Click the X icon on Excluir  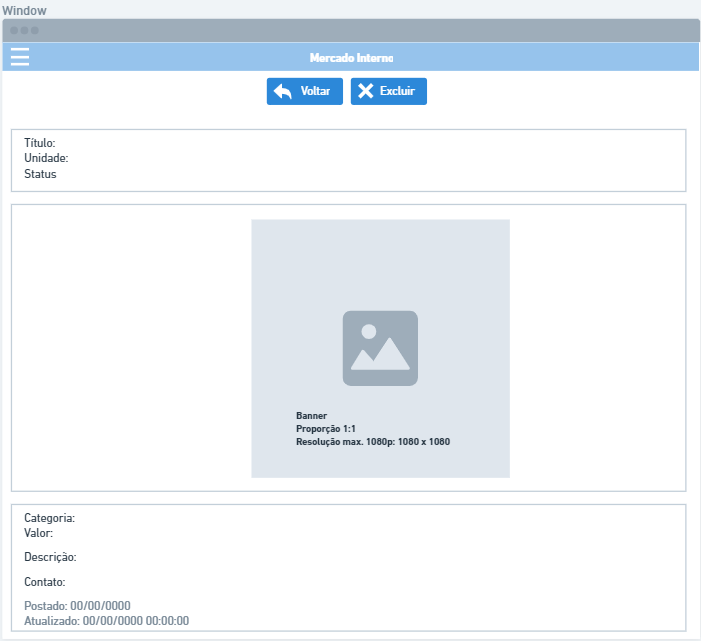point(366,91)
